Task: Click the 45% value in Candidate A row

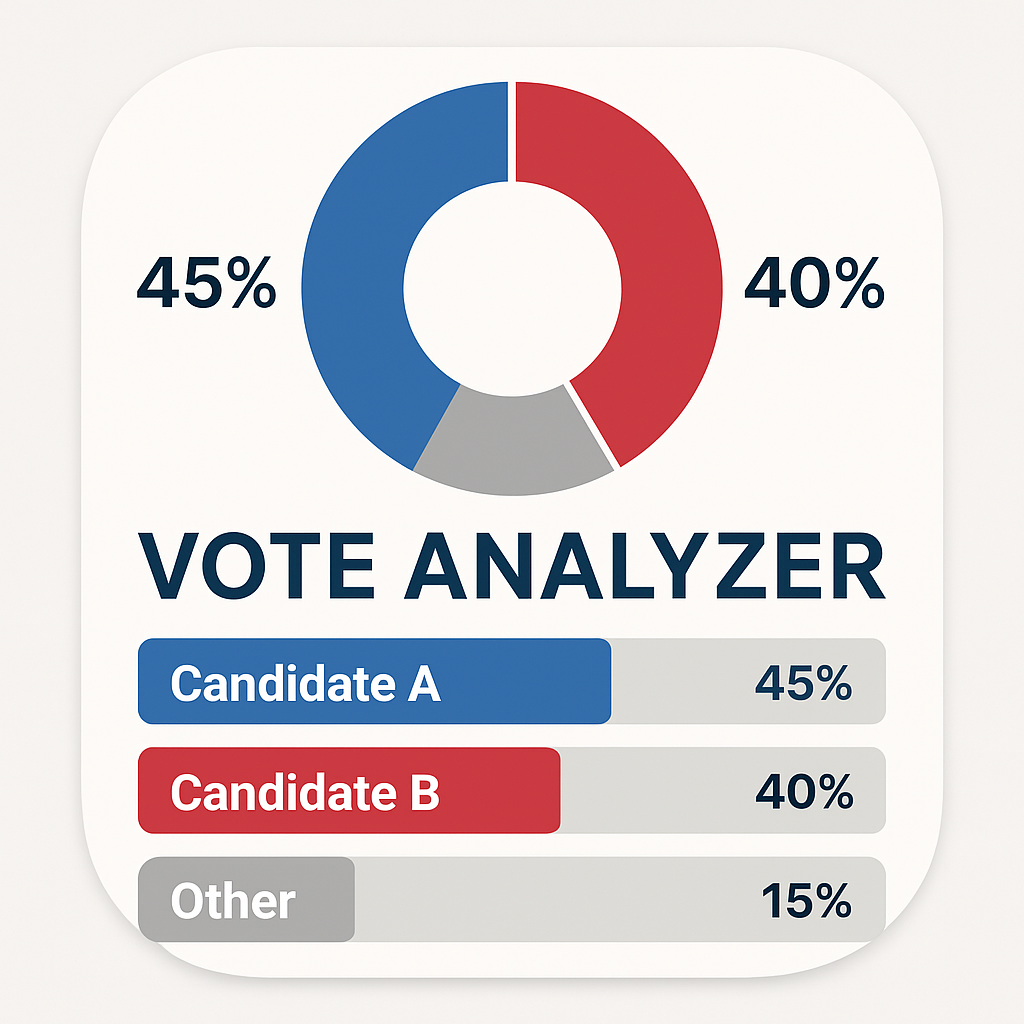Action: [x=803, y=683]
